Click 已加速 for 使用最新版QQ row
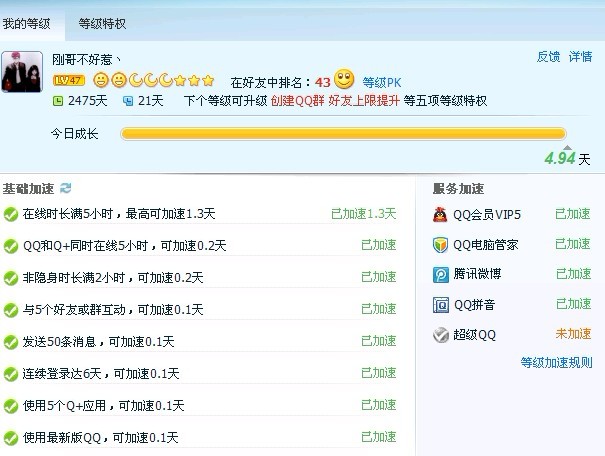 379,437
